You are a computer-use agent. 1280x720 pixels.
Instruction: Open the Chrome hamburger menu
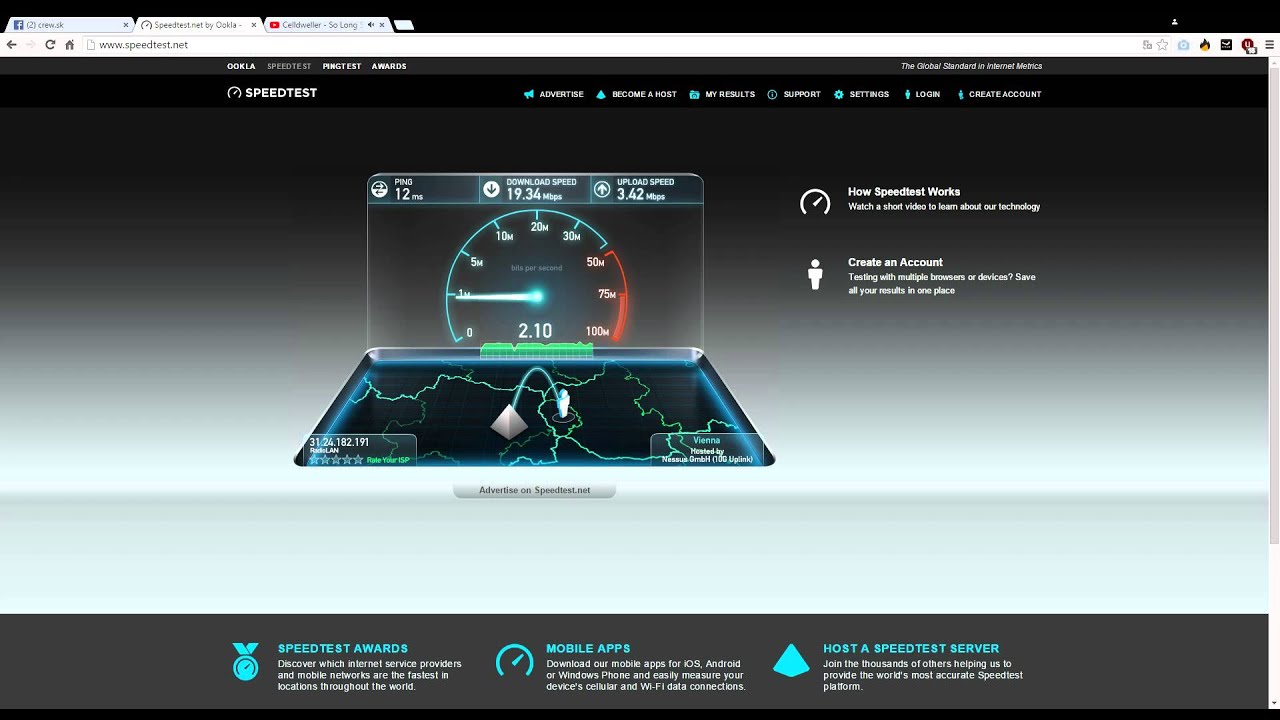coord(1269,45)
